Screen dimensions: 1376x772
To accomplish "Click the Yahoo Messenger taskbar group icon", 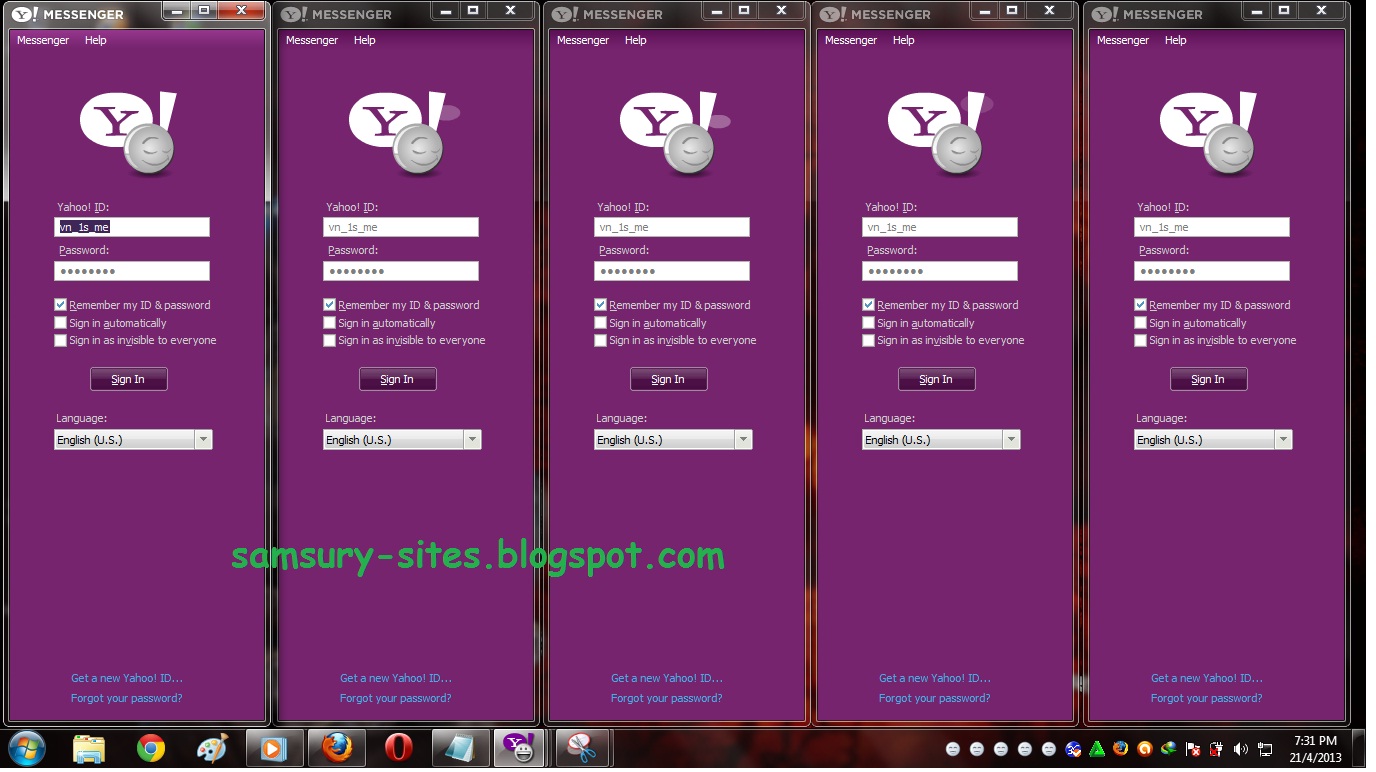I will pyautogui.click(x=519, y=748).
